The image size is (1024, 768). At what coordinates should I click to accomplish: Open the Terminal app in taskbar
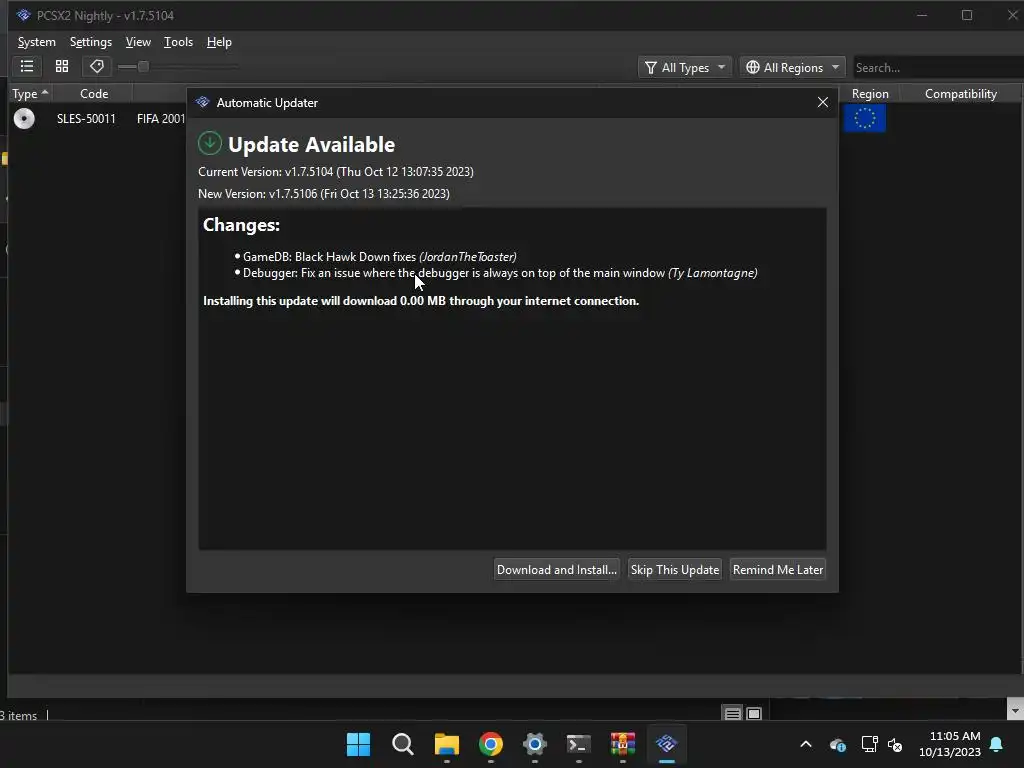pyautogui.click(x=579, y=744)
